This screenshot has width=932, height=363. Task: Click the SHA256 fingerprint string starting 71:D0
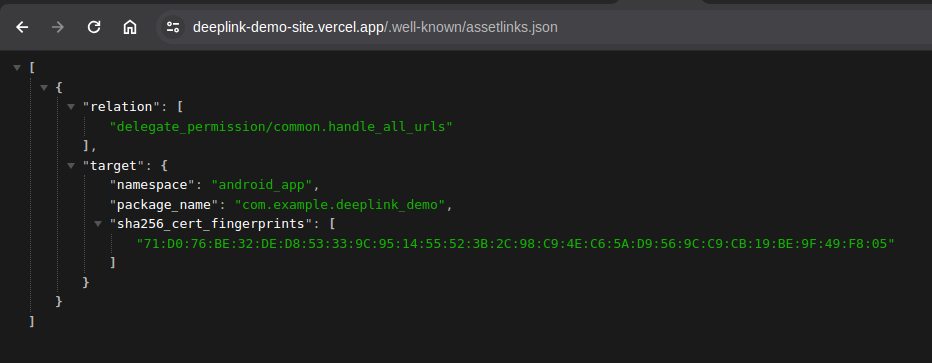point(516,244)
